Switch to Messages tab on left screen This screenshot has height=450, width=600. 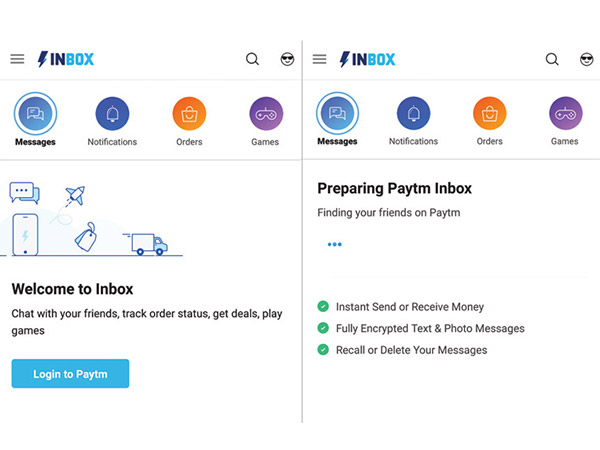point(35,116)
